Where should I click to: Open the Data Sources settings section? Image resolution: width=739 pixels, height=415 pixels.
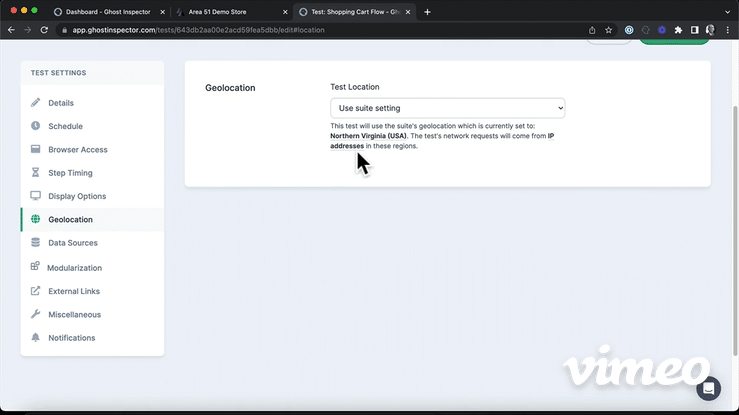[92, 243]
